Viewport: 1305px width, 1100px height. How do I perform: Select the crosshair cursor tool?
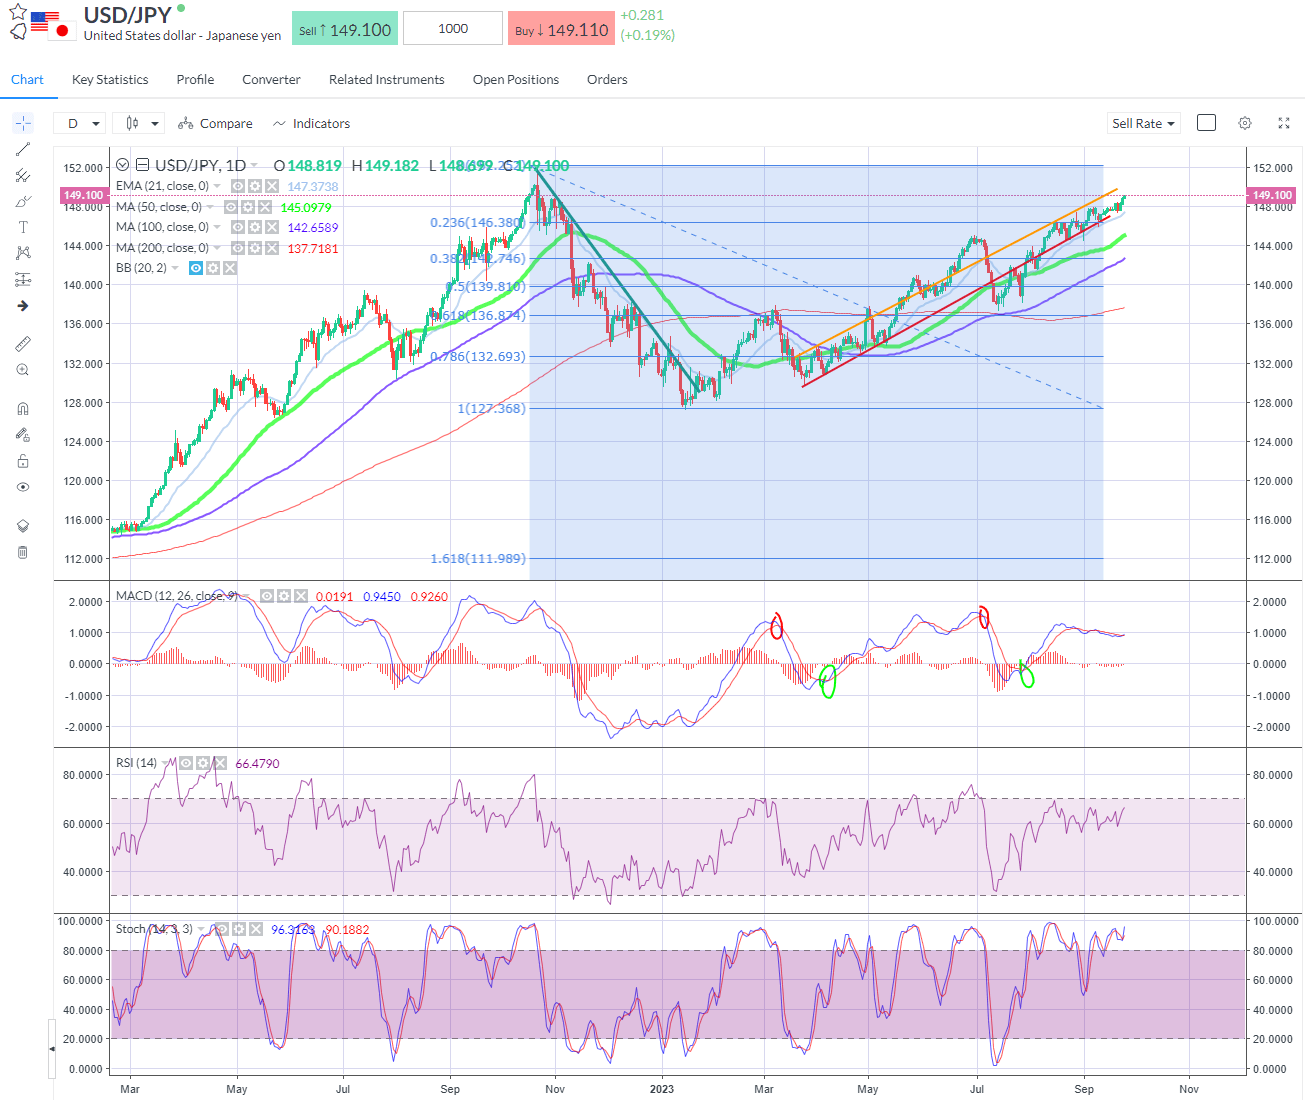click(22, 123)
